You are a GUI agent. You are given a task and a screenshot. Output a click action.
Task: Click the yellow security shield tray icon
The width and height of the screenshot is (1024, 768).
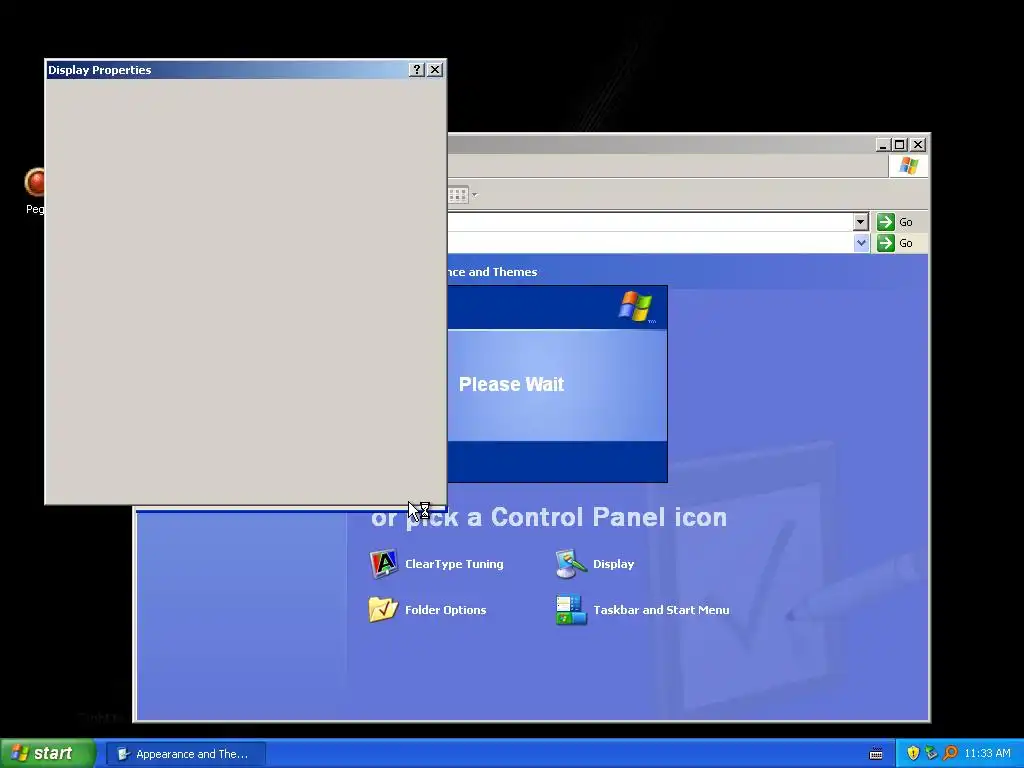pyautogui.click(x=913, y=753)
